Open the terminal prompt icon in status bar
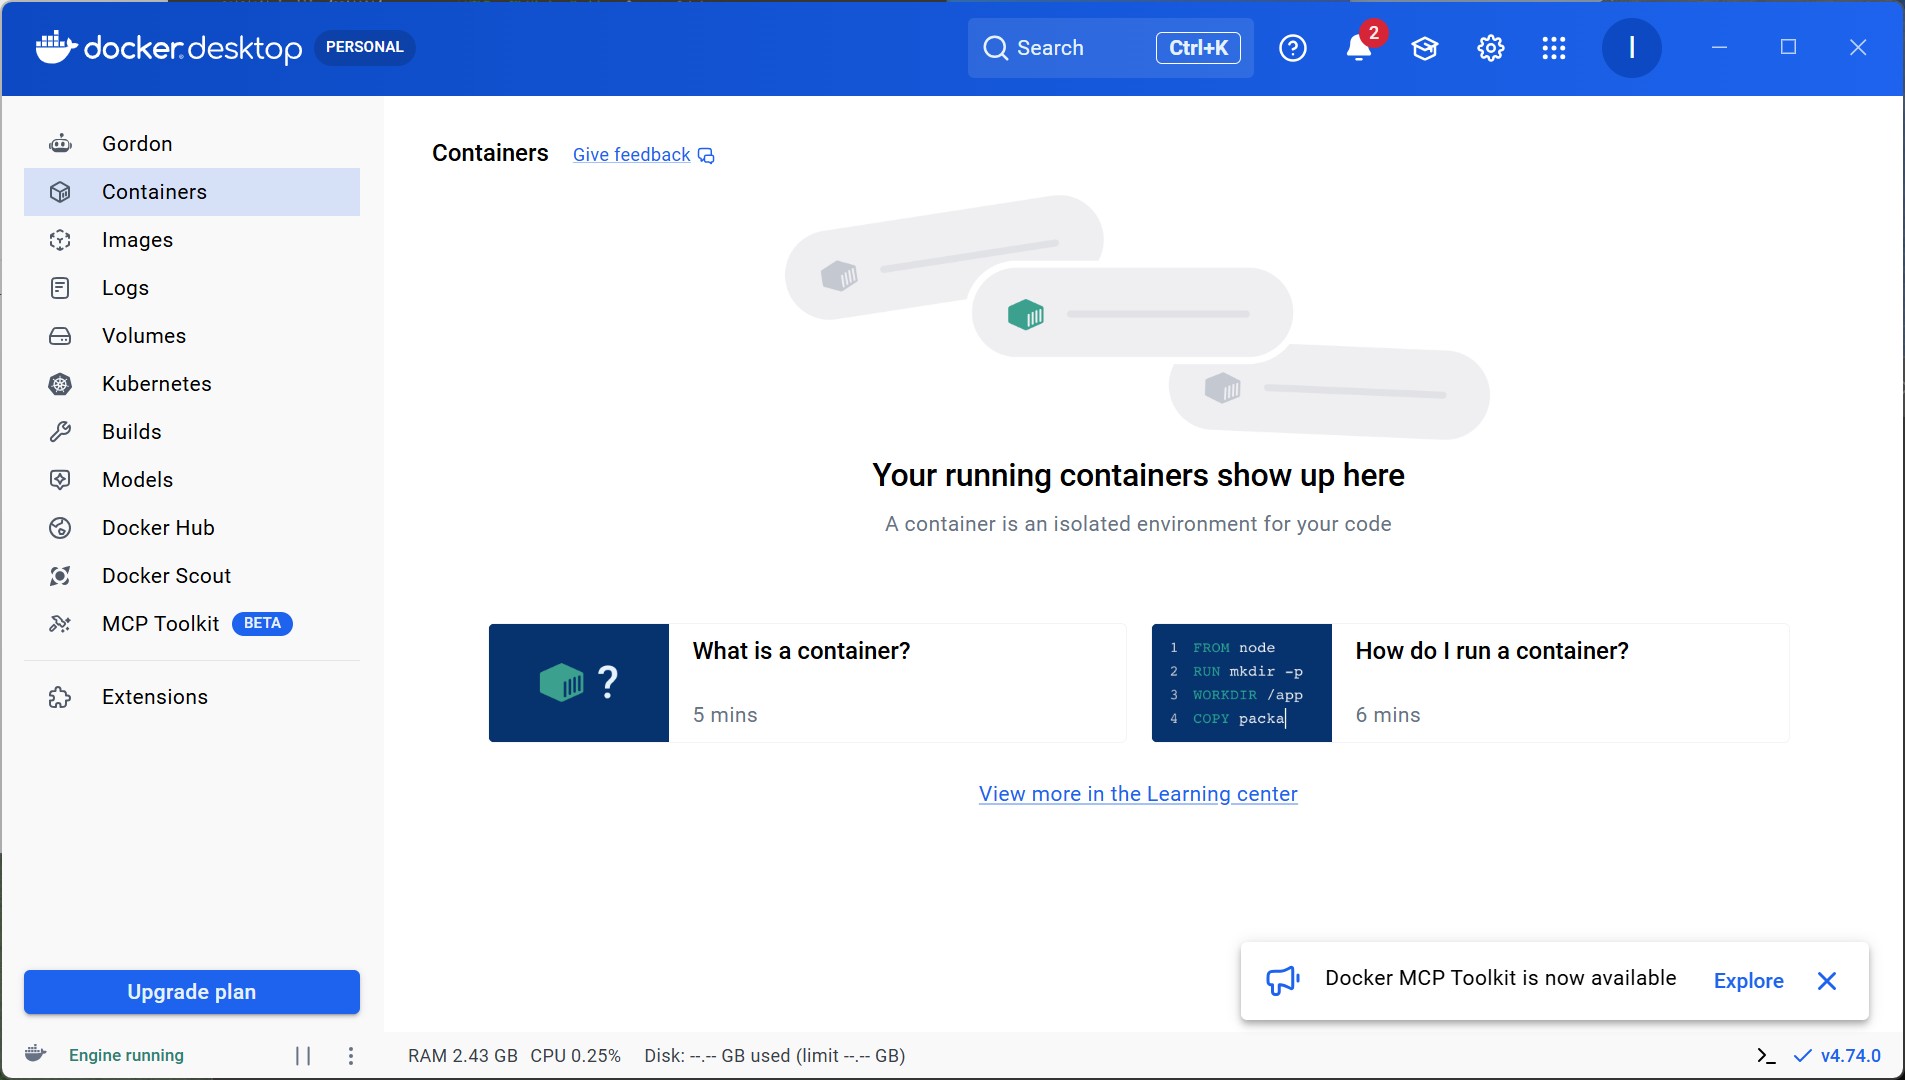Viewport: 1905px width, 1080px height. point(1766,1056)
